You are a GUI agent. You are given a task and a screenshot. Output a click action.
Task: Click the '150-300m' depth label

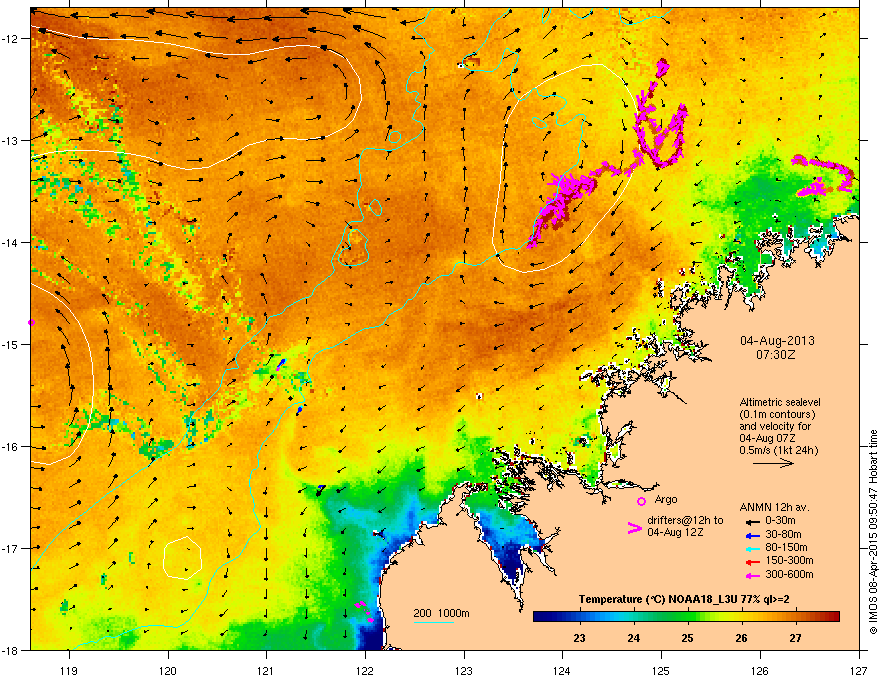click(789, 560)
